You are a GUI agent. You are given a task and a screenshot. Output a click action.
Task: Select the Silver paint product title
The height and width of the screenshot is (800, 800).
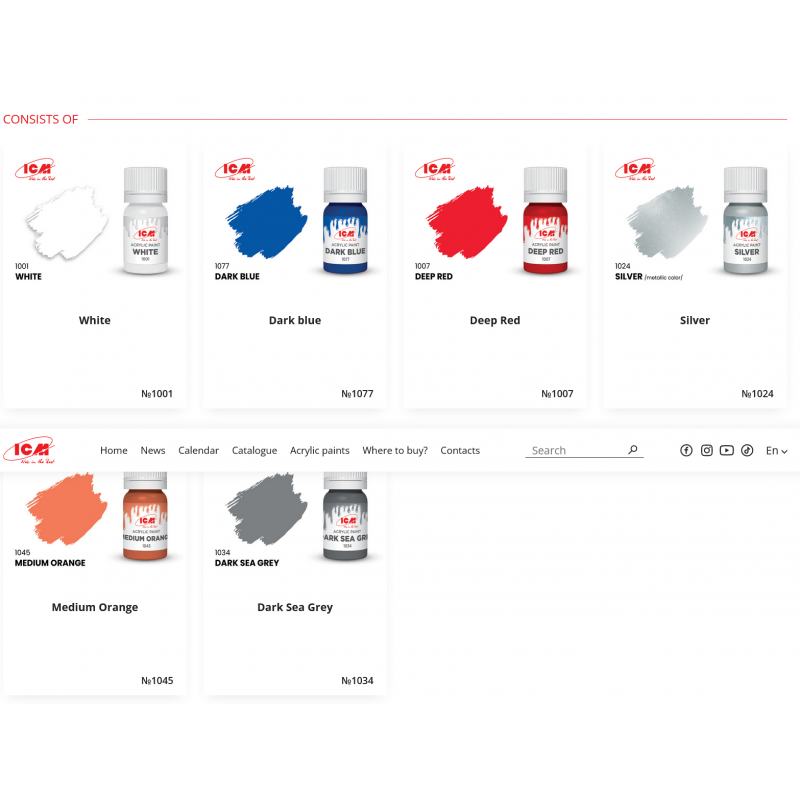(x=695, y=320)
